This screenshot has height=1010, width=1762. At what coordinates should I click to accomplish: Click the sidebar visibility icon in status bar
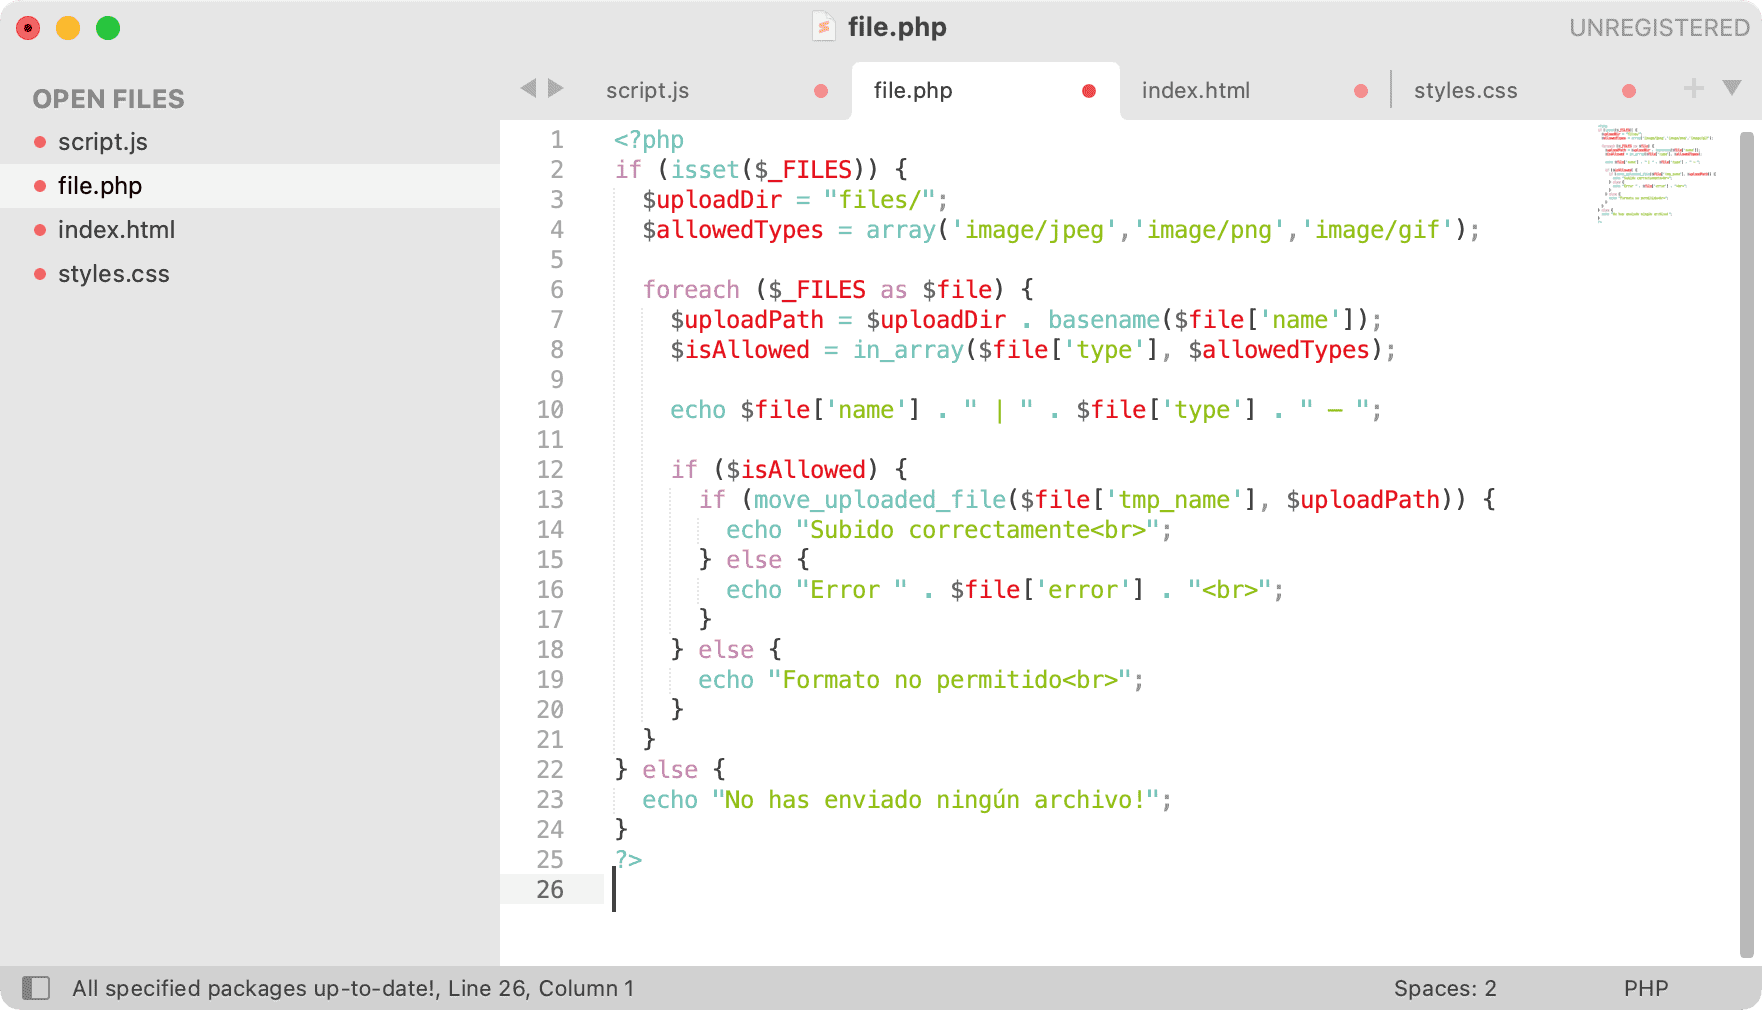tap(37, 988)
